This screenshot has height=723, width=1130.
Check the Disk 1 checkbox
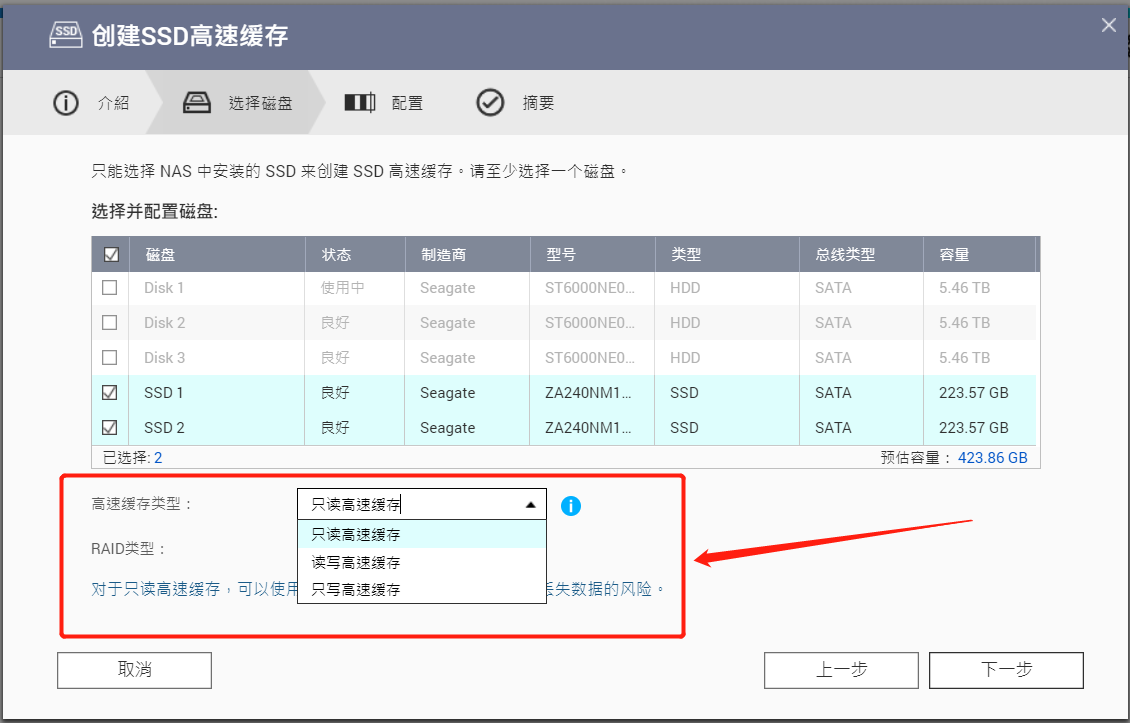(x=111, y=288)
